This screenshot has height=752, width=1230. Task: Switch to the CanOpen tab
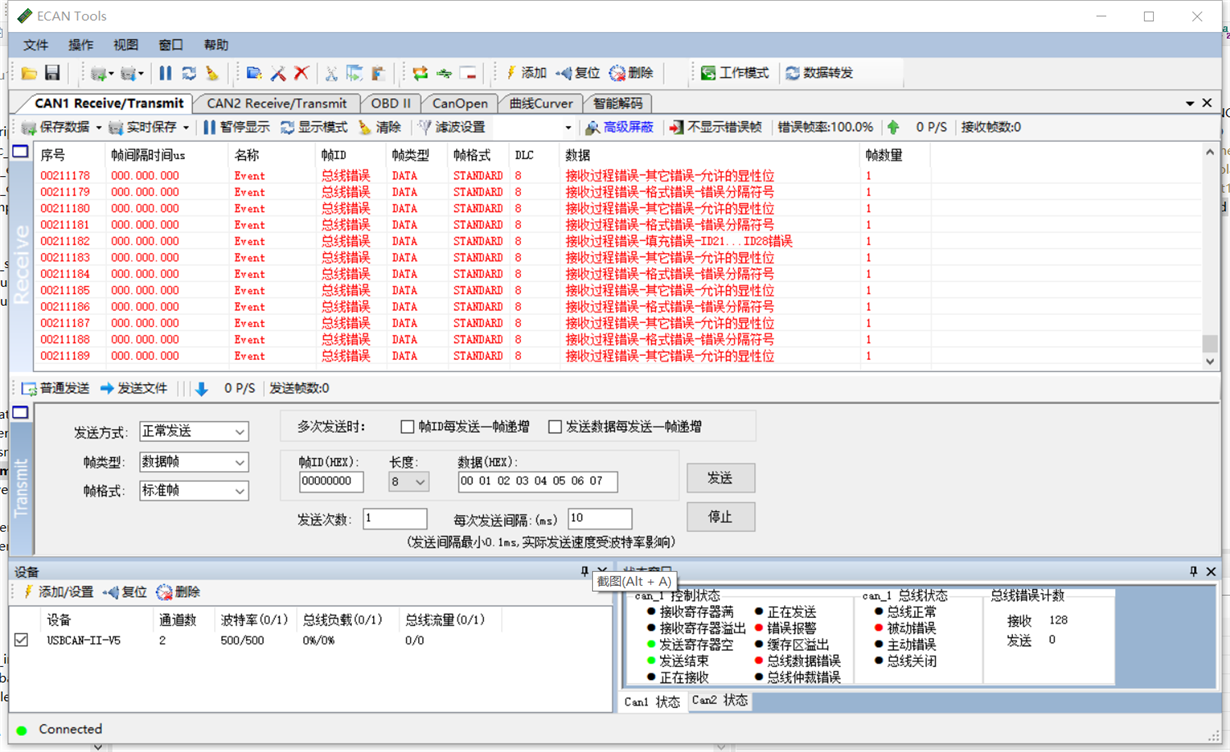pos(460,103)
